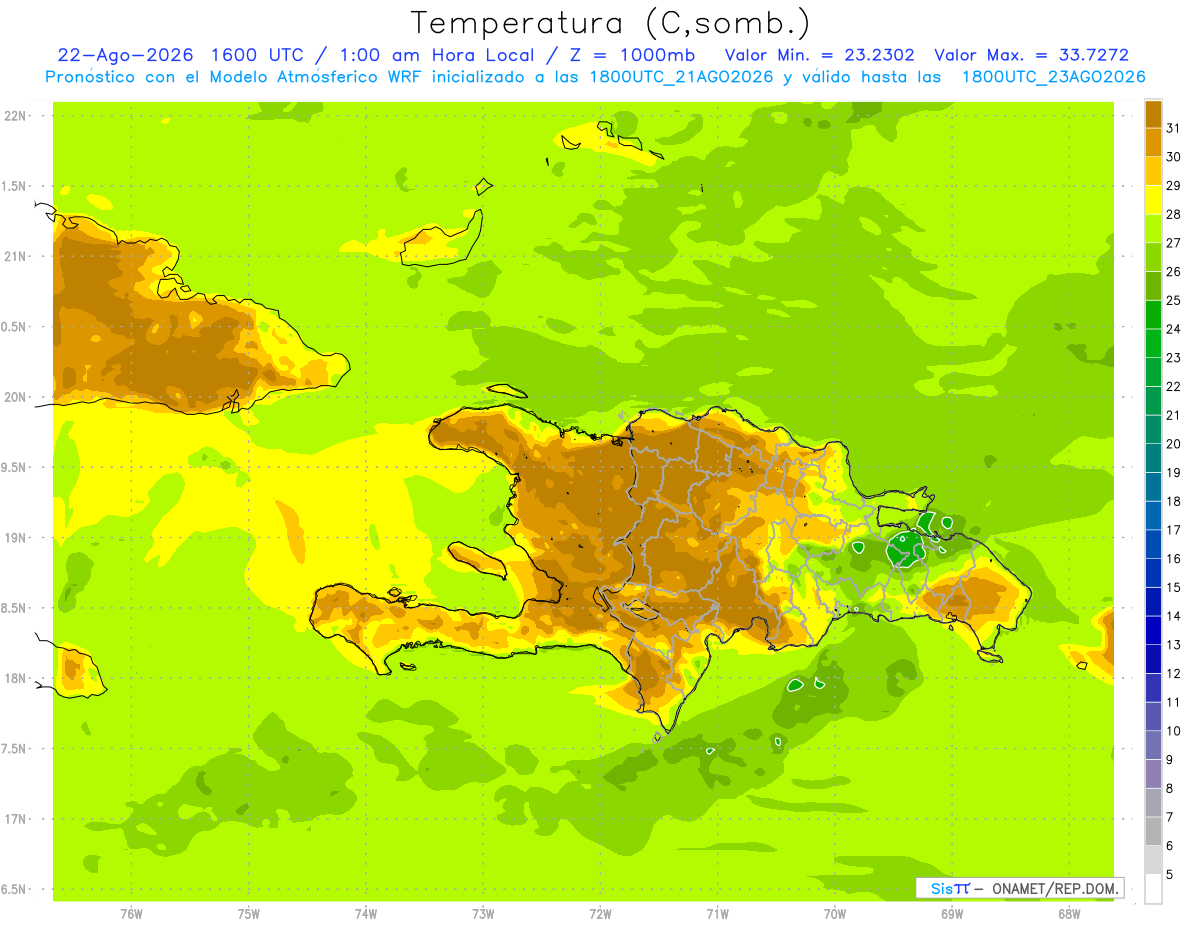Pick the blue legend band between 15 and 16

[x=1153, y=573]
